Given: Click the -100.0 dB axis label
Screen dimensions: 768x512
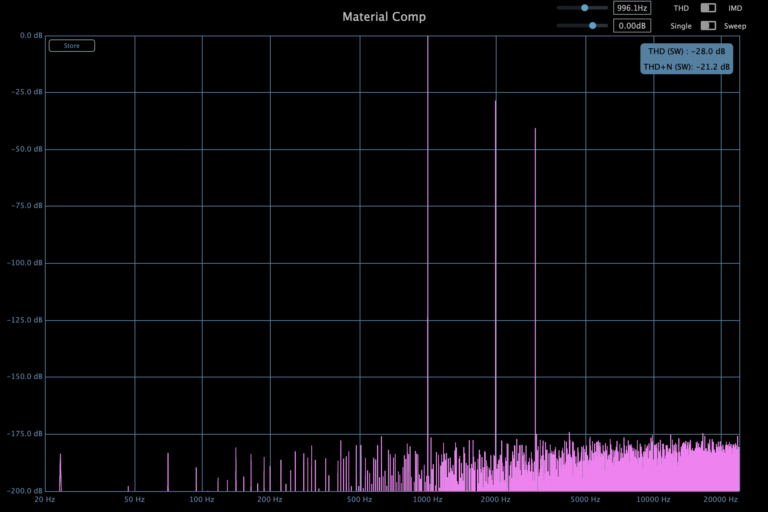Looking at the screenshot, I should 20,263.
